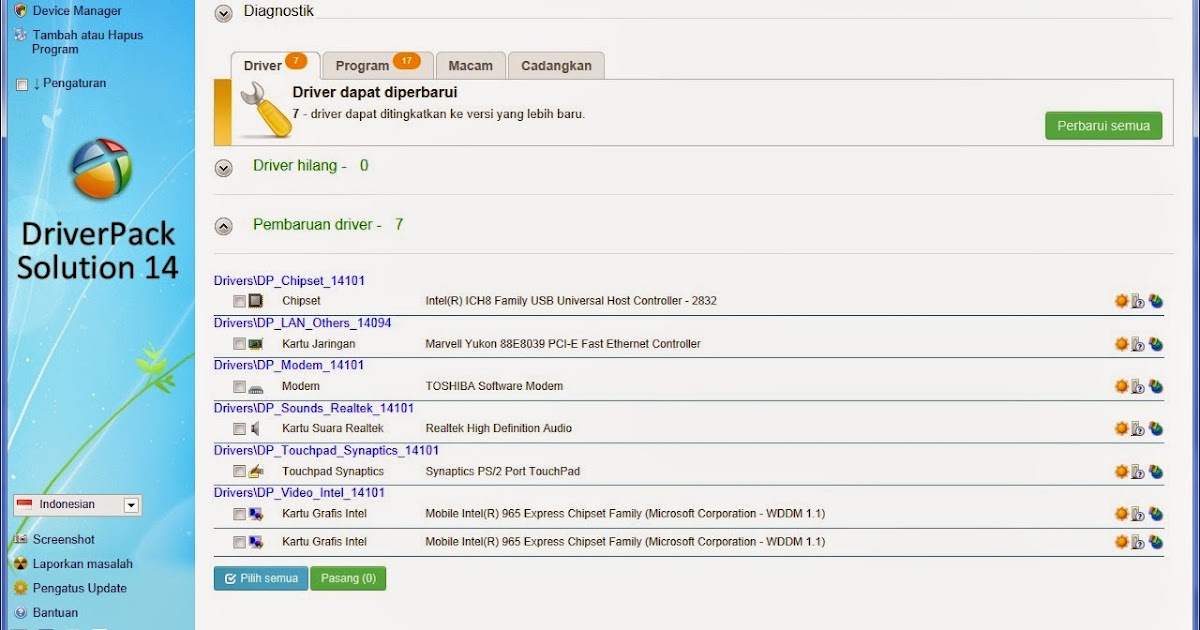Select the text Realtek High Definition Audio

tap(499, 429)
